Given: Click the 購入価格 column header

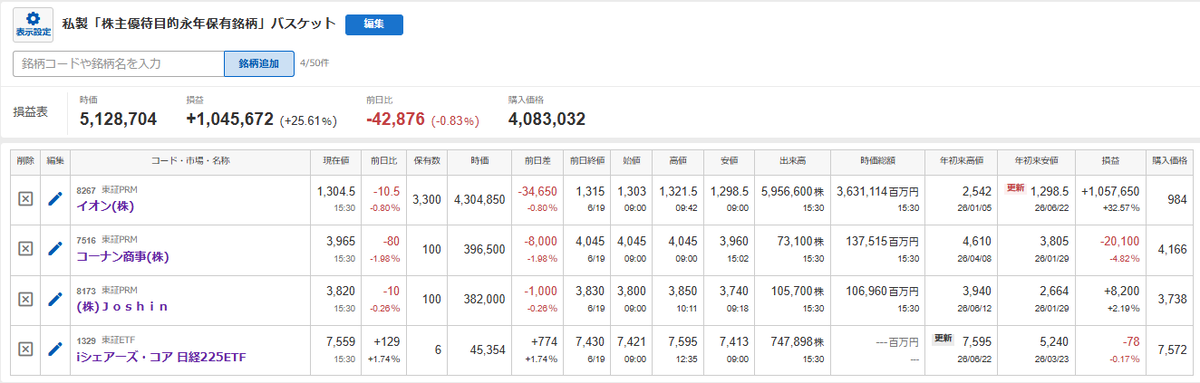Looking at the screenshot, I should coord(1170,160).
